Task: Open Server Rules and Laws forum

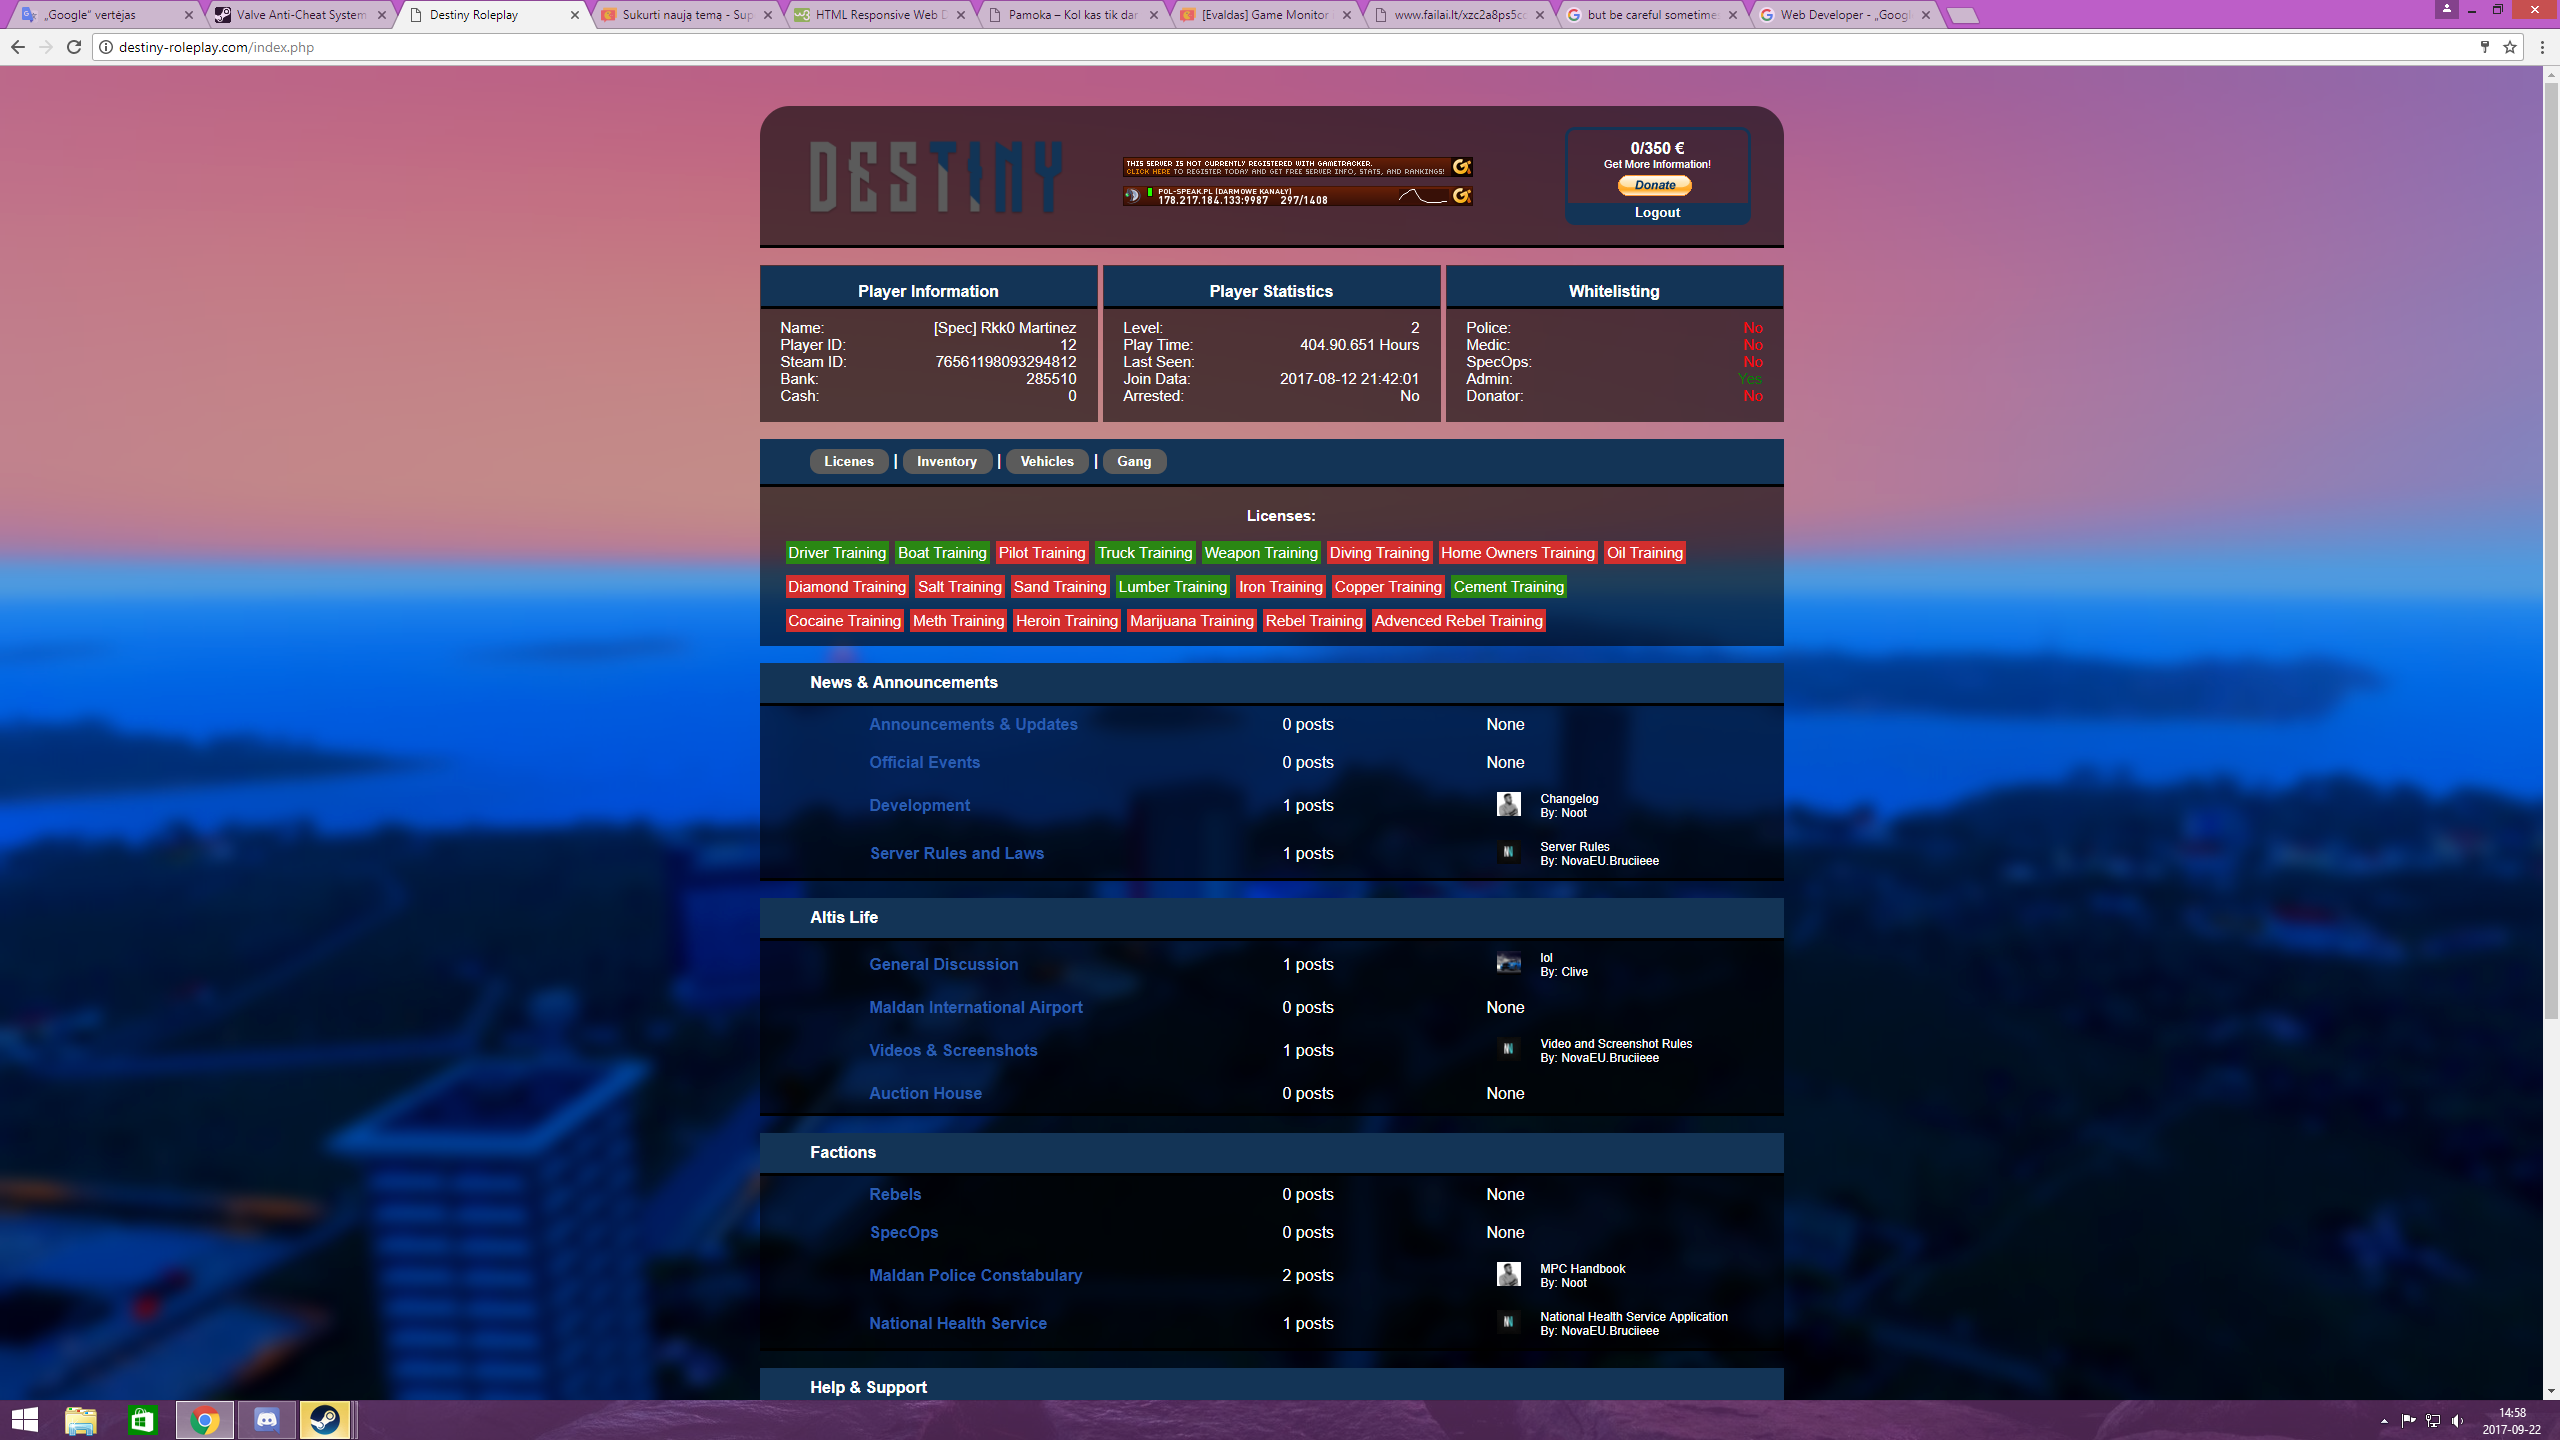Action: 956,853
